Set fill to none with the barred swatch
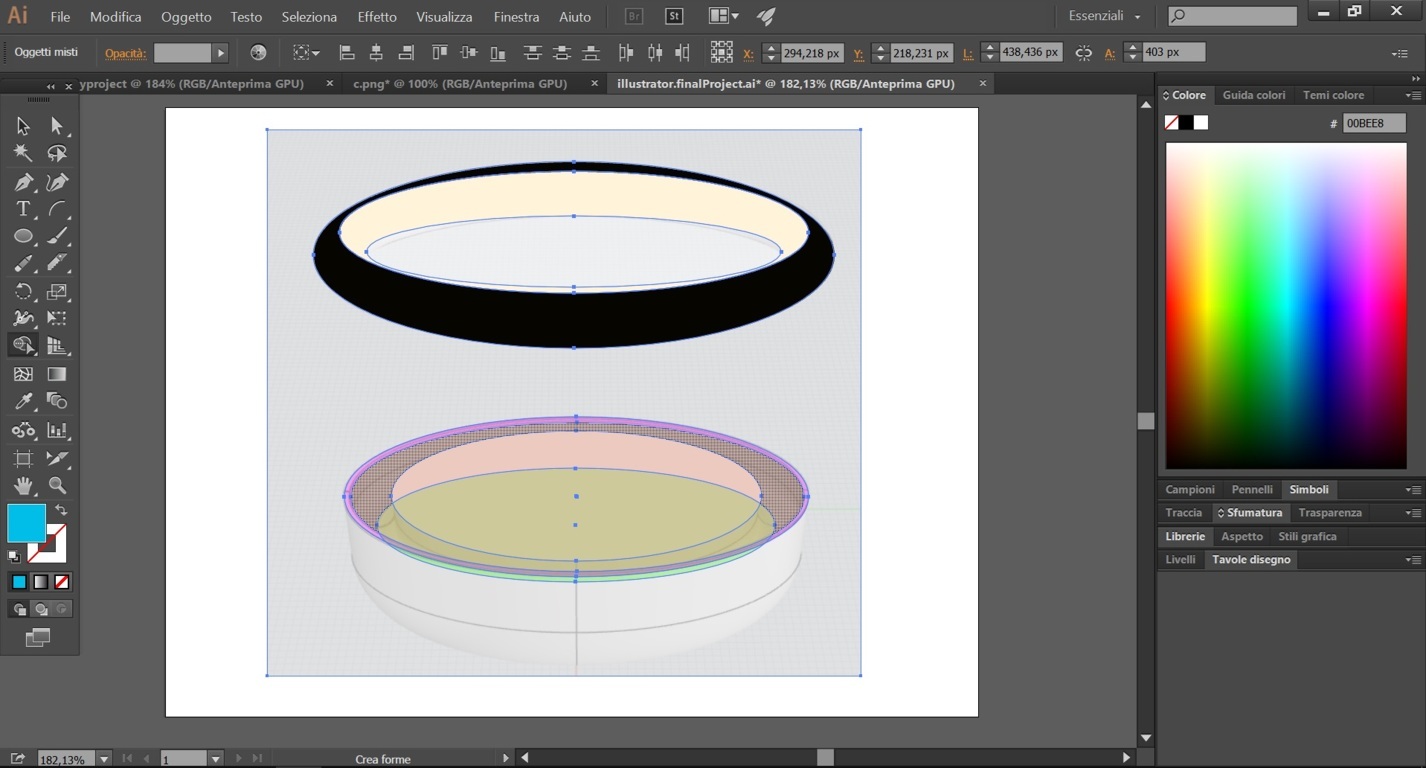This screenshot has height=768, width=1426. point(61,581)
